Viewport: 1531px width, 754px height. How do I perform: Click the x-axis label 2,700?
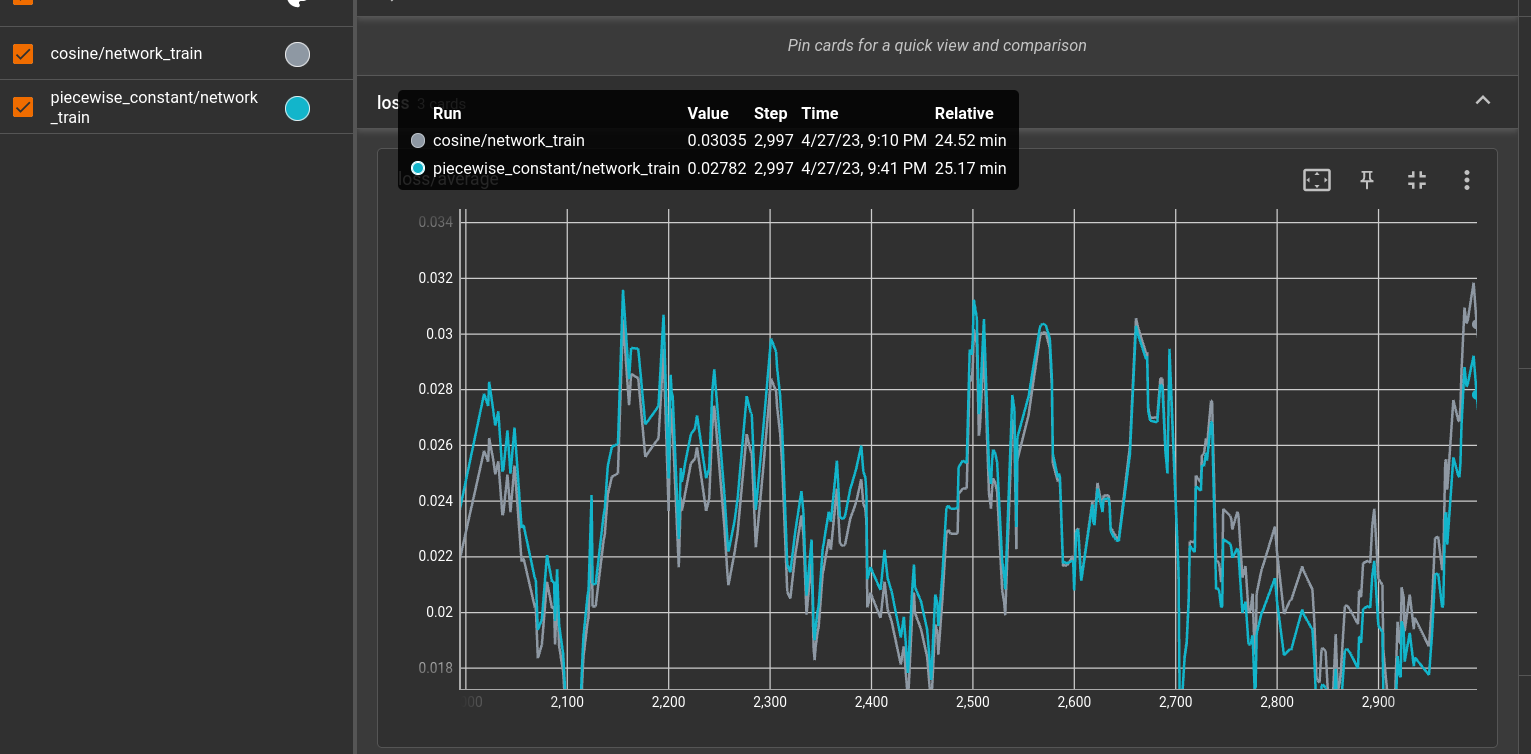coord(1176,702)
